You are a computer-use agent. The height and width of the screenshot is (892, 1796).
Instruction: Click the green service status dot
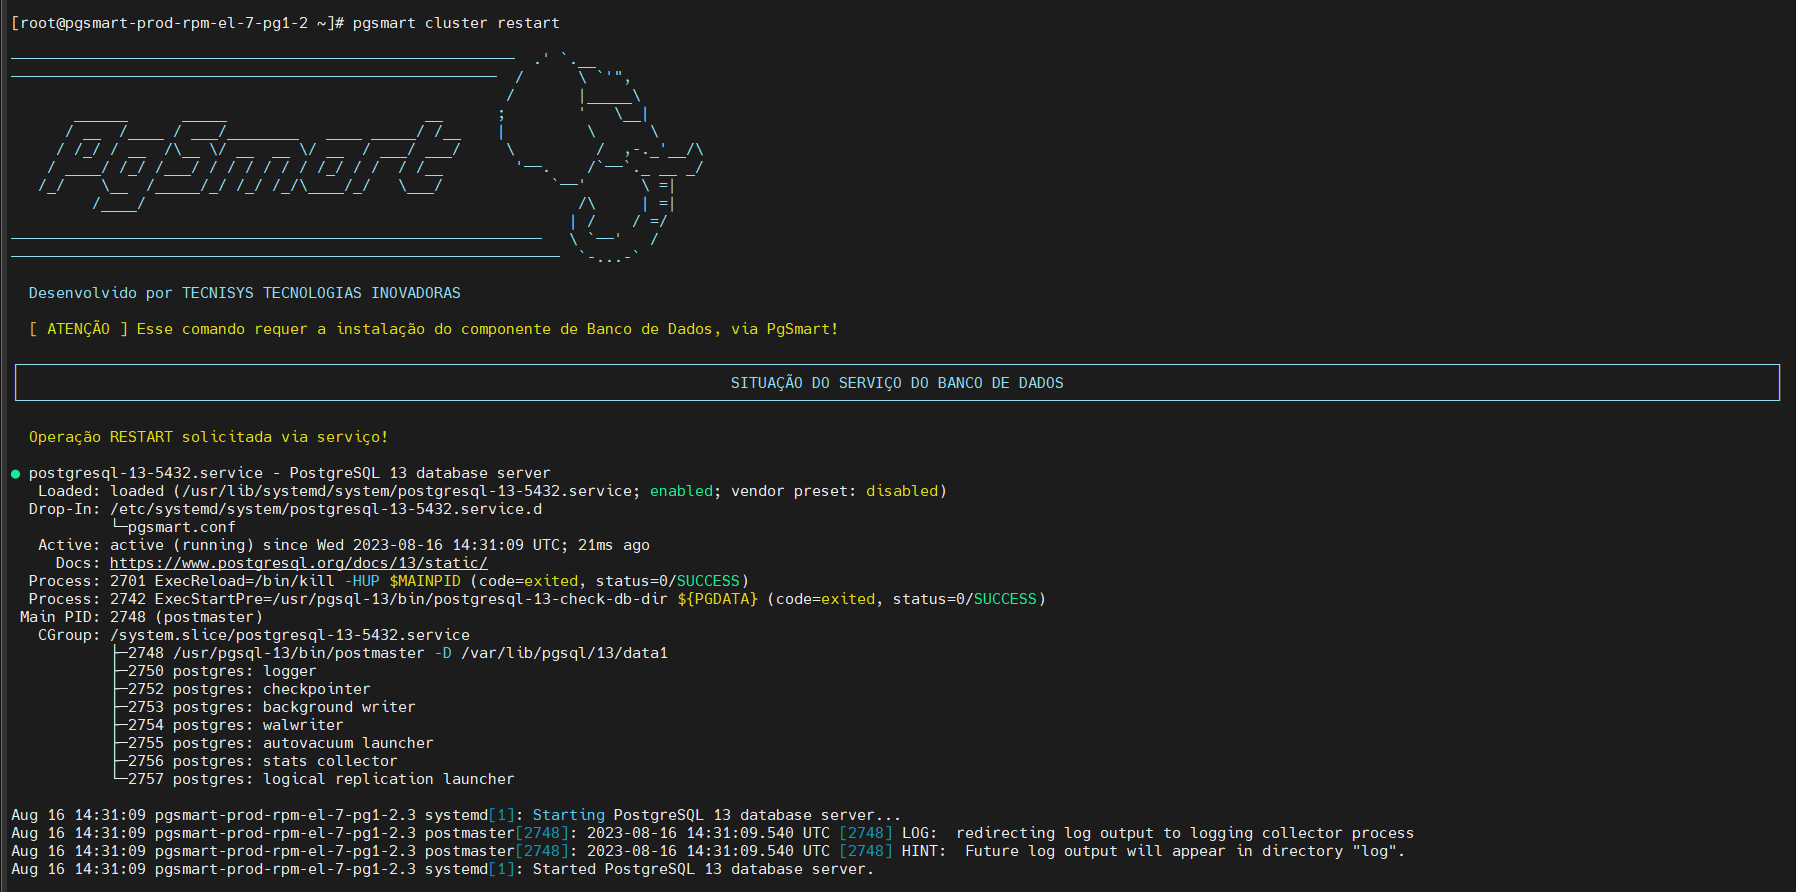pos(15,474)
